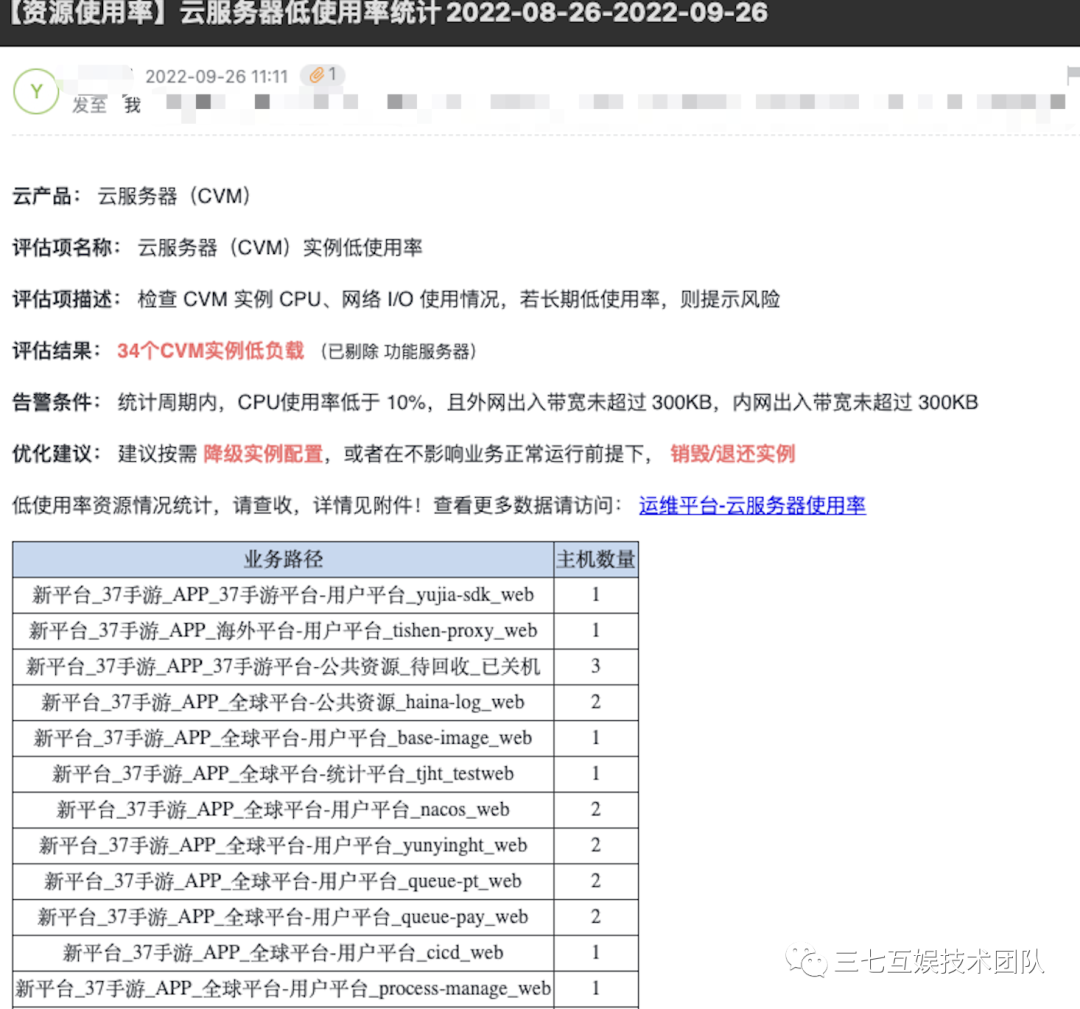This screenshot has height=1009, width=1080.
Task: Click the 业务路径 table header
Action: click(283, 559)
